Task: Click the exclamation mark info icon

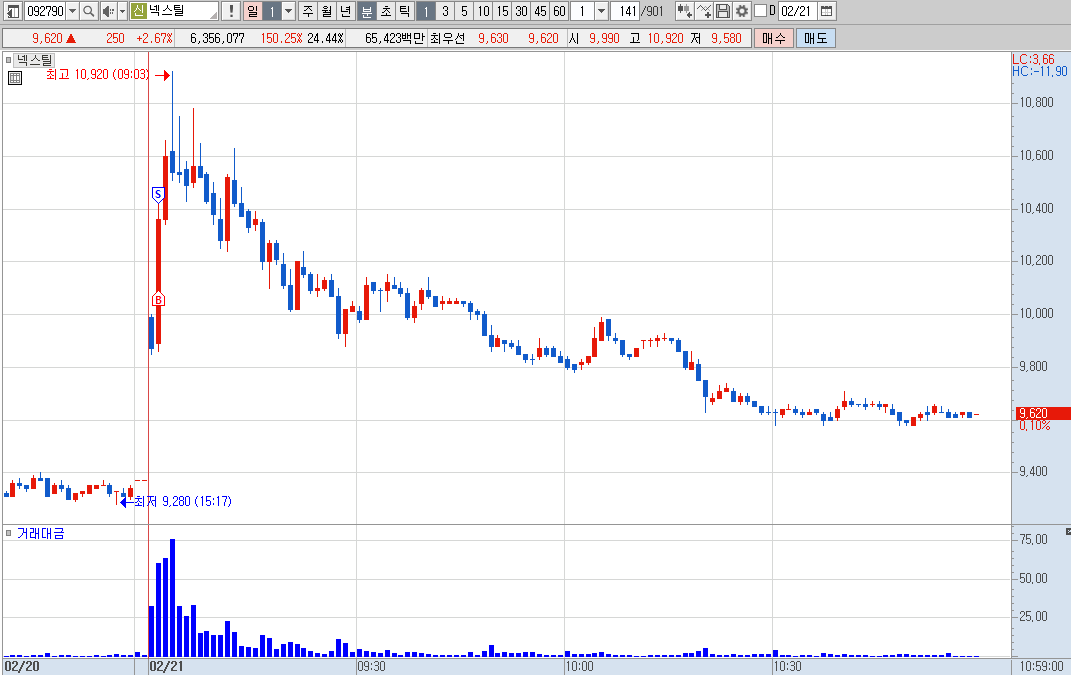Action: (231, 11)
